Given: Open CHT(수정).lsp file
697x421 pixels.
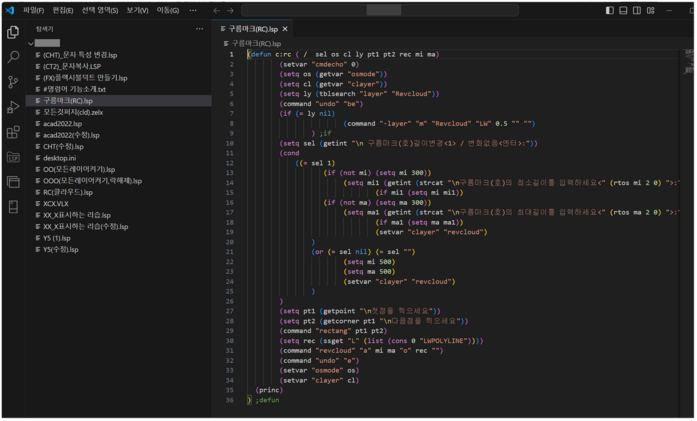Looking at the screenshot, I should click(x=63, y=147).
